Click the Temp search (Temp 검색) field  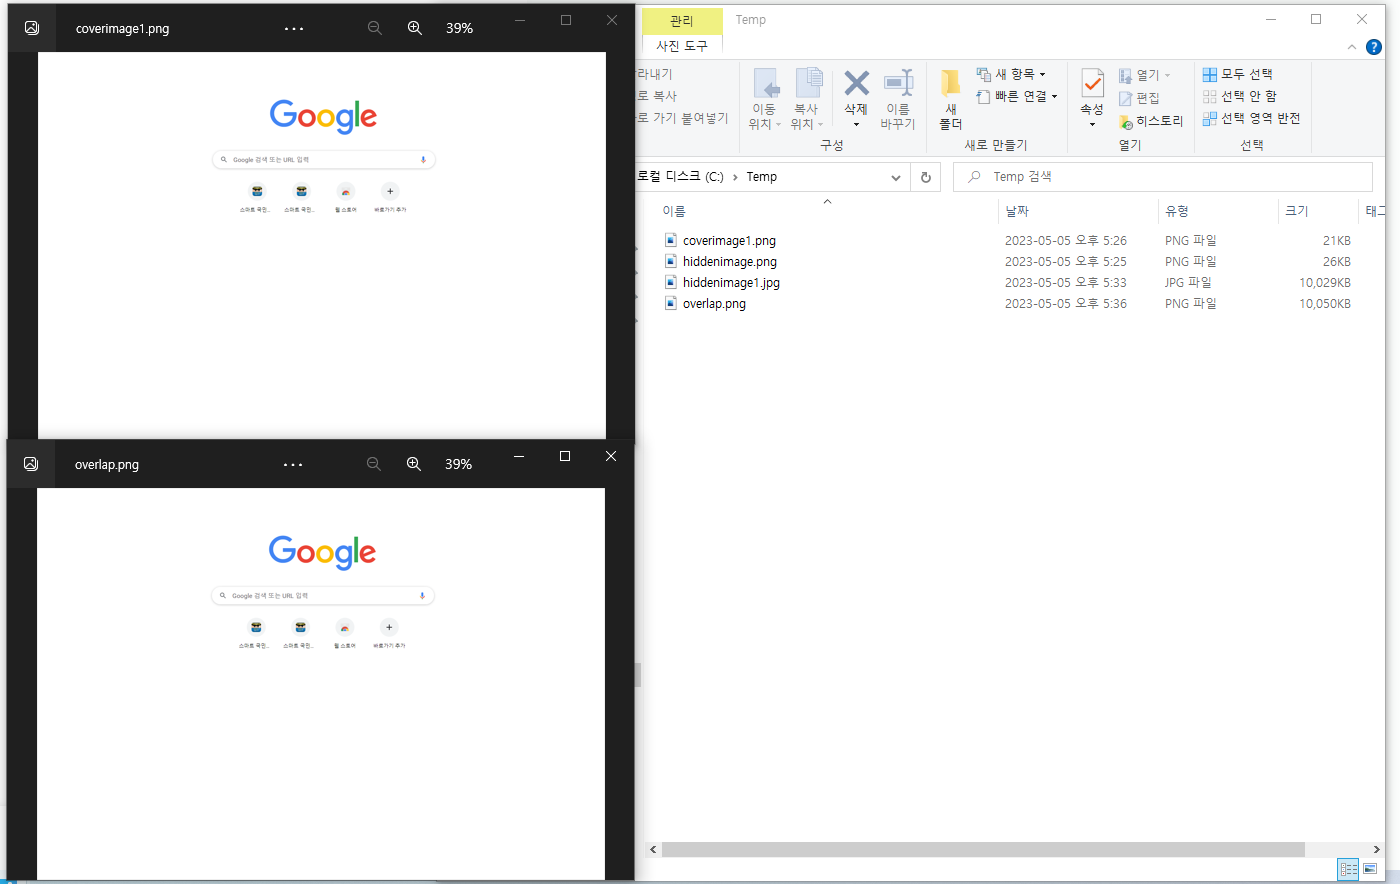(1163, 177)
